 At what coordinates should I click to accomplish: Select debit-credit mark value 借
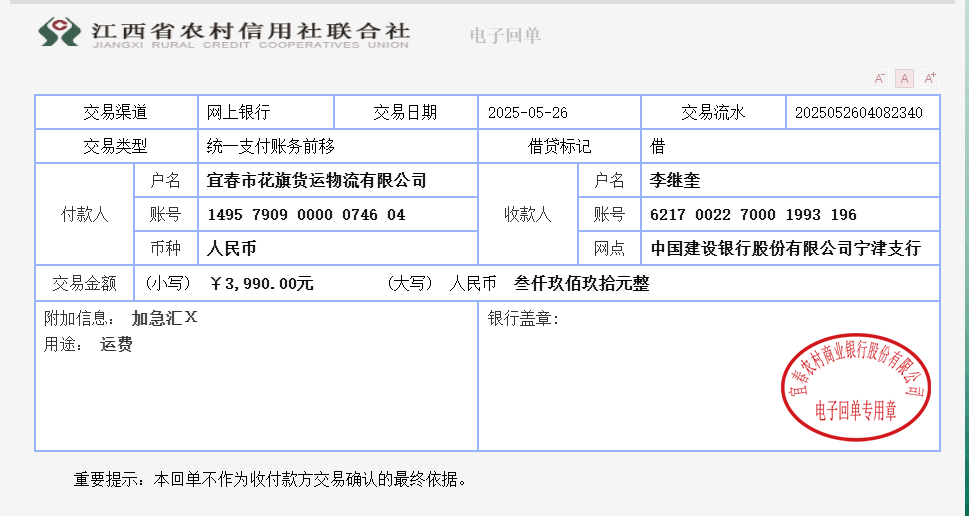pyautogui.click(x=658, y=146)
